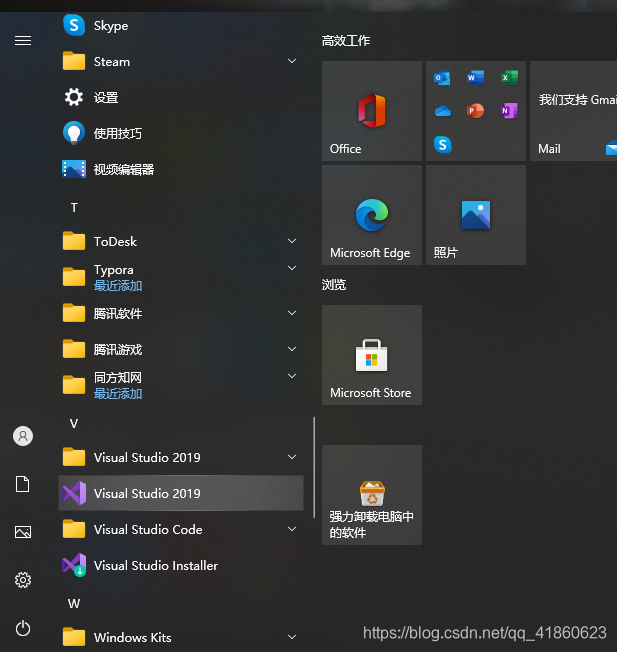Open the Office tile
617x652 pixels.
372,111
